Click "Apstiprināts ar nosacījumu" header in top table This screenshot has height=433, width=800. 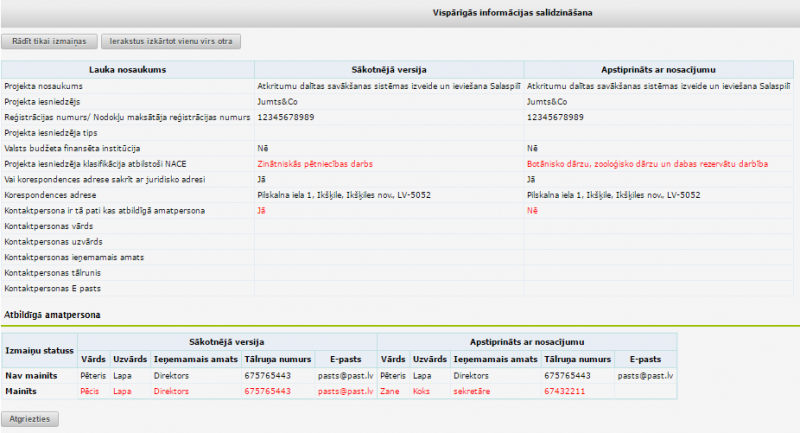[x=659, y=69]
